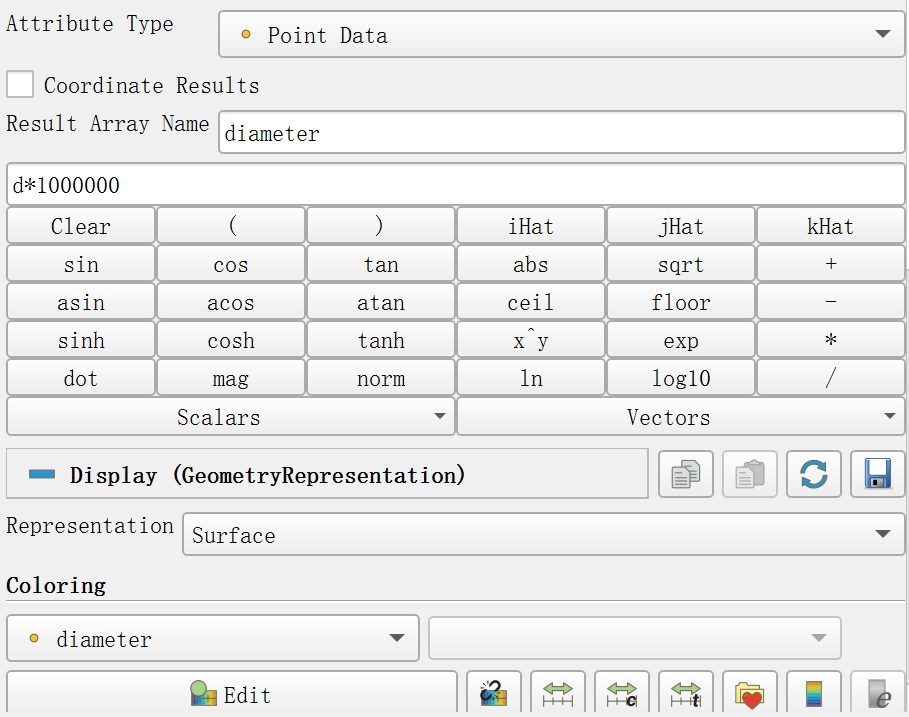
Task: Paste display properties icon
Action: click(750, 474)
